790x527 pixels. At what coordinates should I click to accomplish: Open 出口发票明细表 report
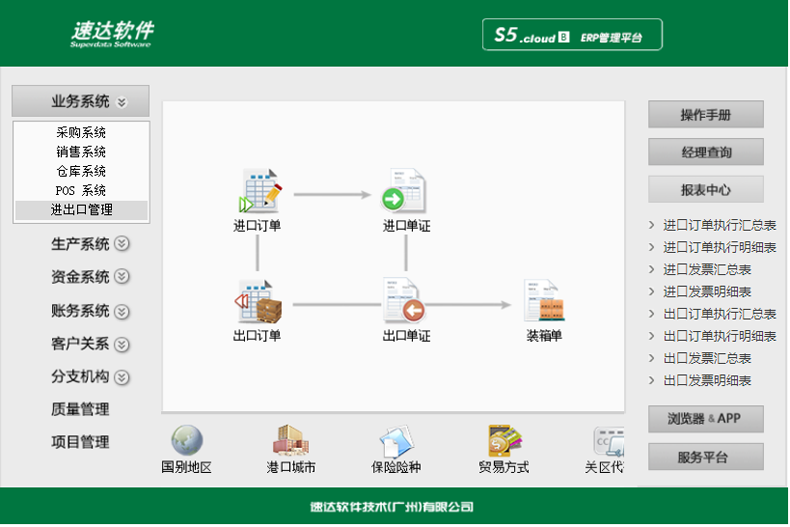tap(707, 380)
